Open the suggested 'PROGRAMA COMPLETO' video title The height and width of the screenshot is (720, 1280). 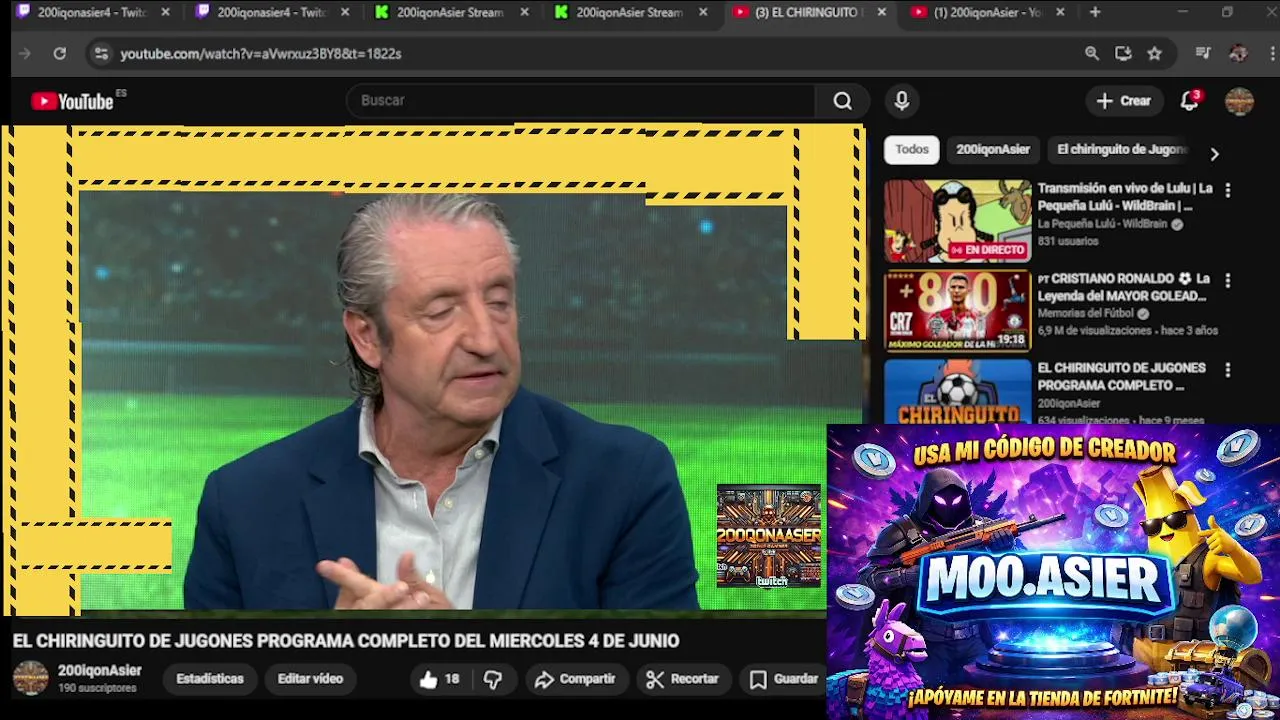(x=1121, y=377)
